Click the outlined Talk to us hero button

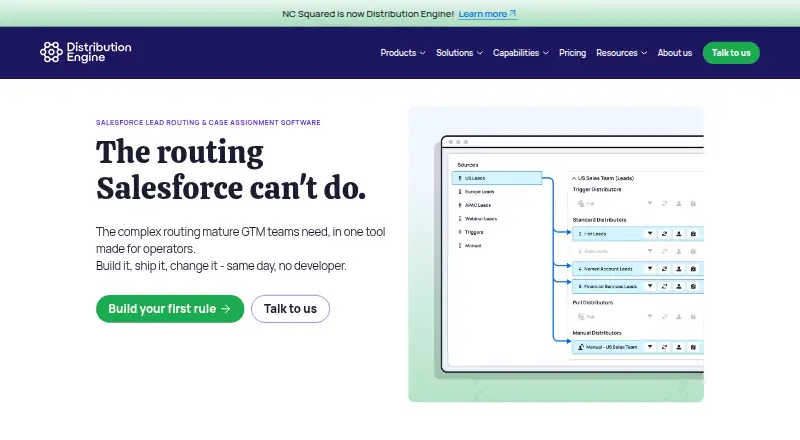point(290,309)
